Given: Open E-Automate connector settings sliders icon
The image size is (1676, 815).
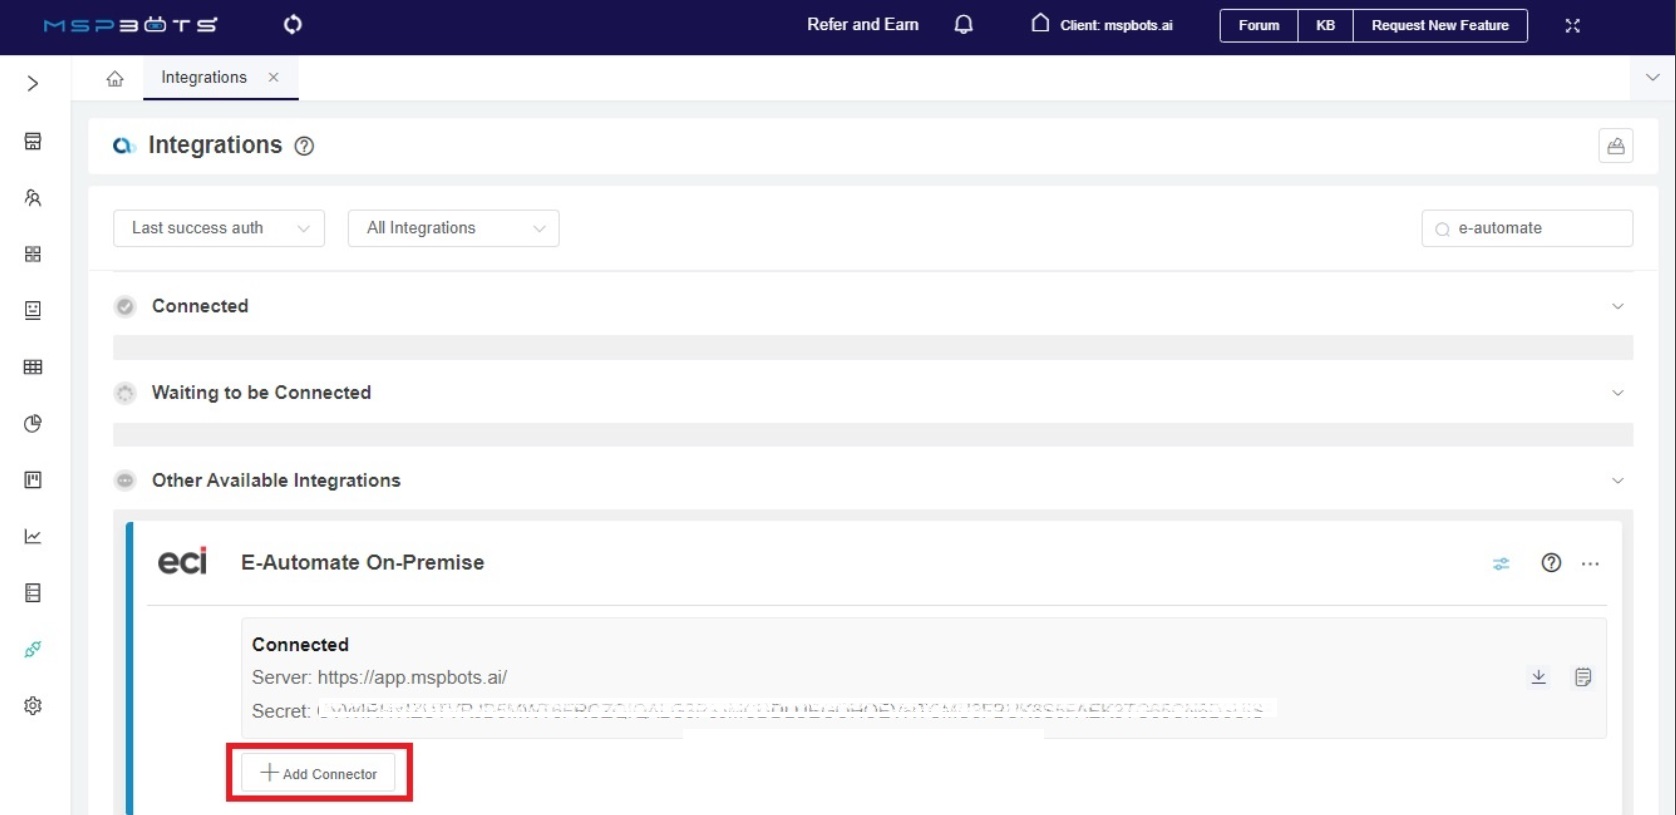Looking at the screenshot, I should [1501, 564].
